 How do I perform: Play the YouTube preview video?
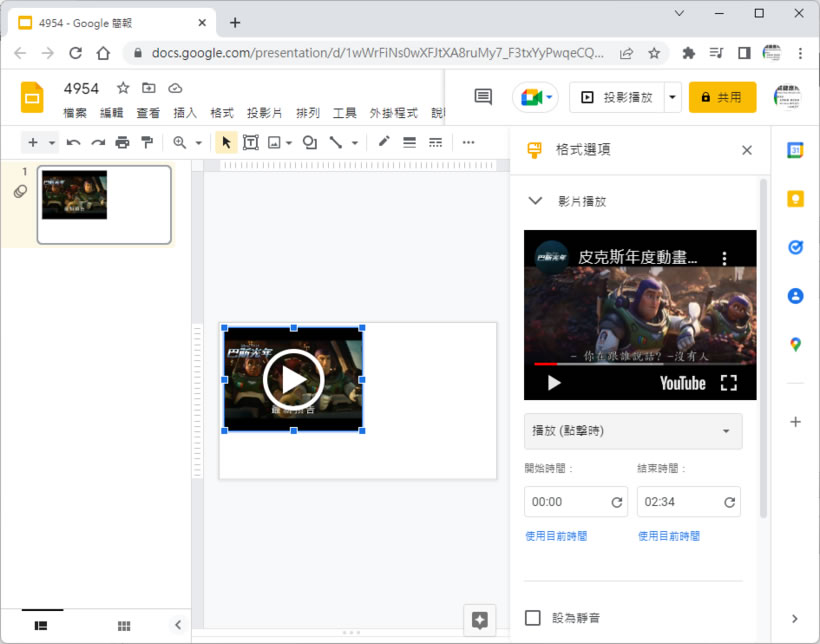(x=554, y=383)
